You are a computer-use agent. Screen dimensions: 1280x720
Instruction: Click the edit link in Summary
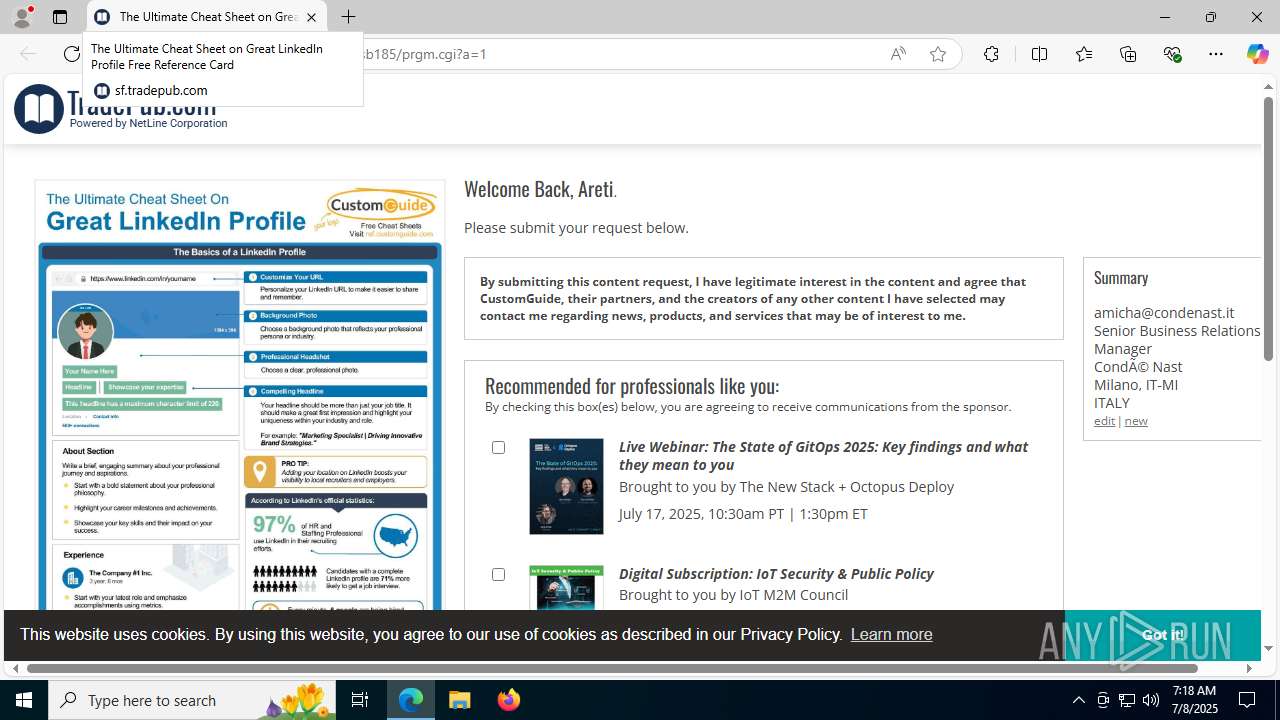(1104, 421)
